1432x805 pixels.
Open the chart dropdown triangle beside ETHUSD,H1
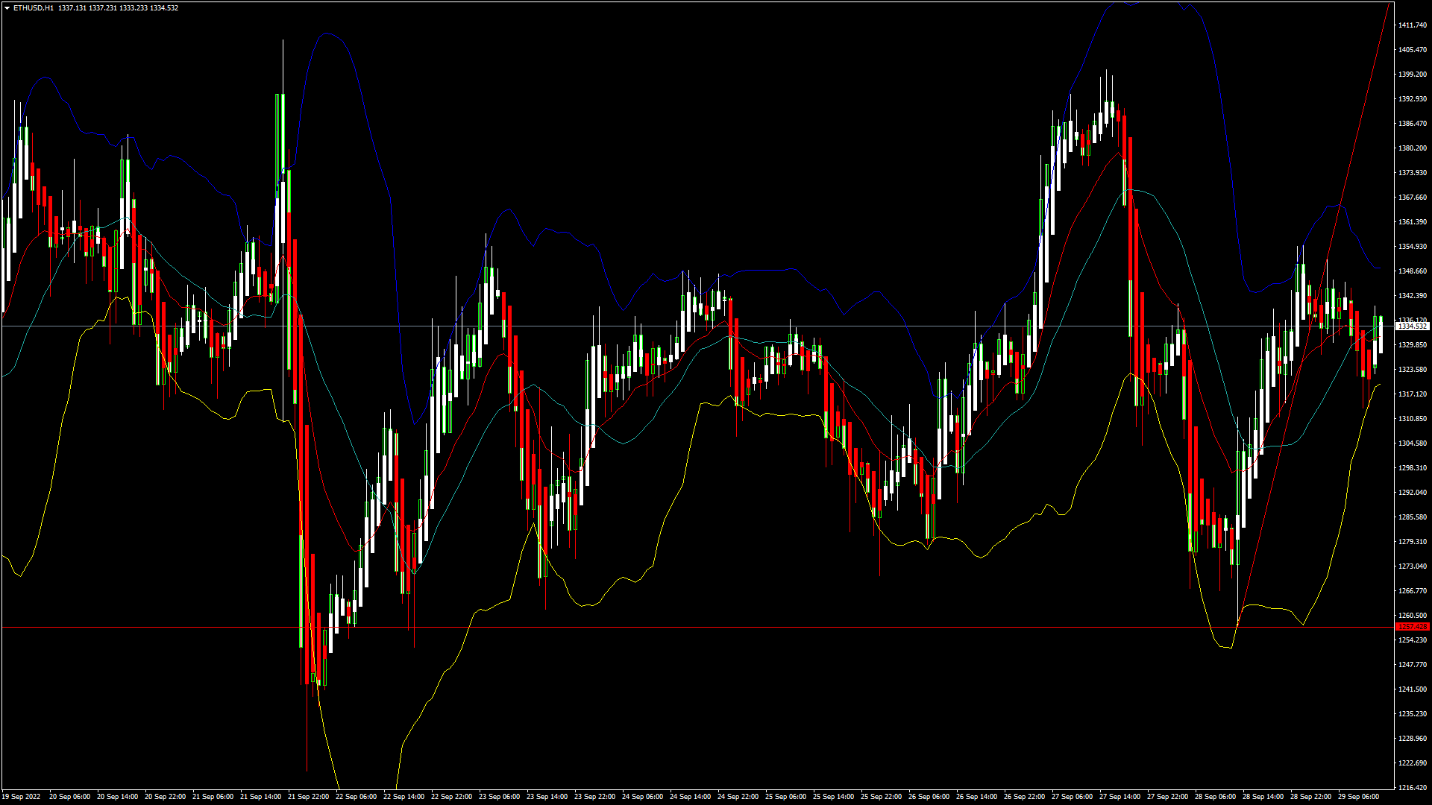(6, 8)
